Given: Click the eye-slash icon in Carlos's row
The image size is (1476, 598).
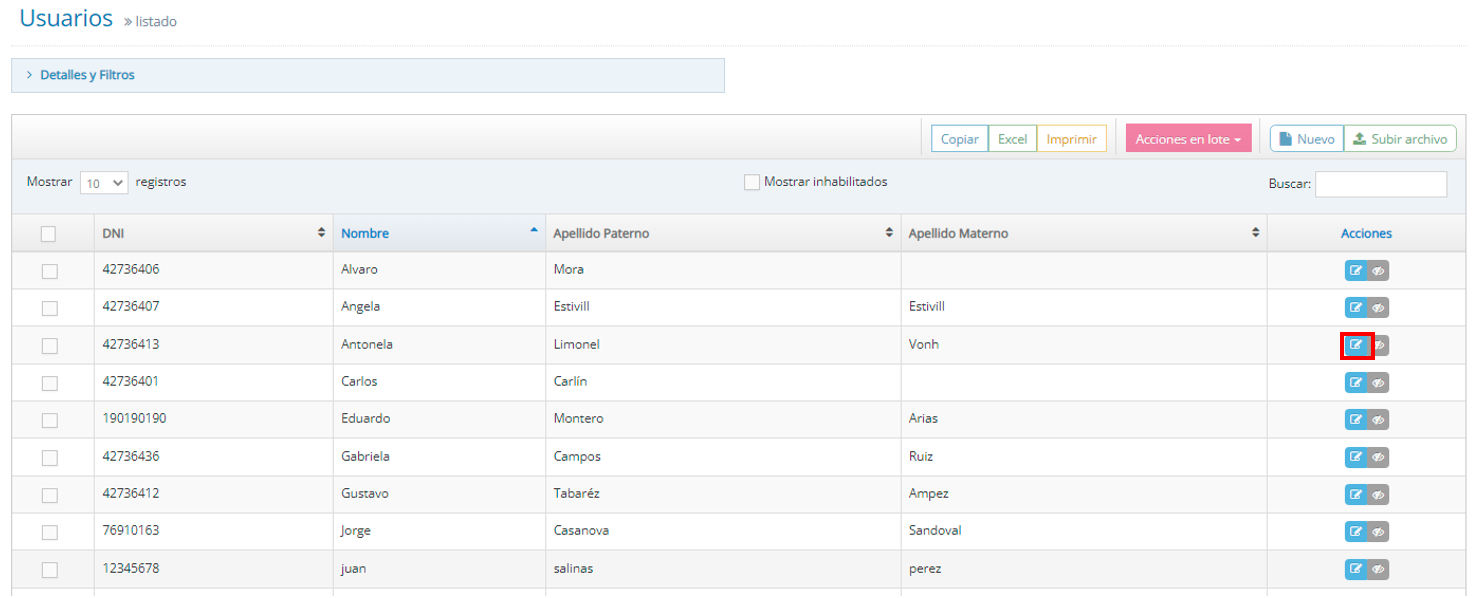Looking at the screenshot, I should click(x=1378, y=382).
